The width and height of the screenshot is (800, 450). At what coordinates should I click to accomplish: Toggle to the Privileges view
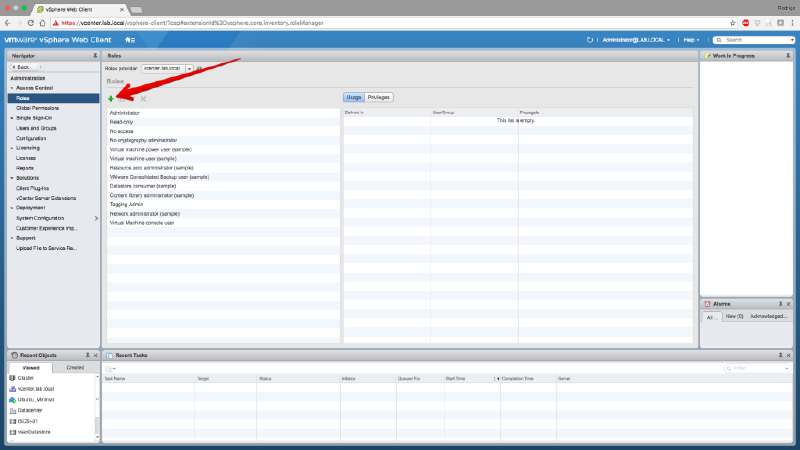pos(378,97)
